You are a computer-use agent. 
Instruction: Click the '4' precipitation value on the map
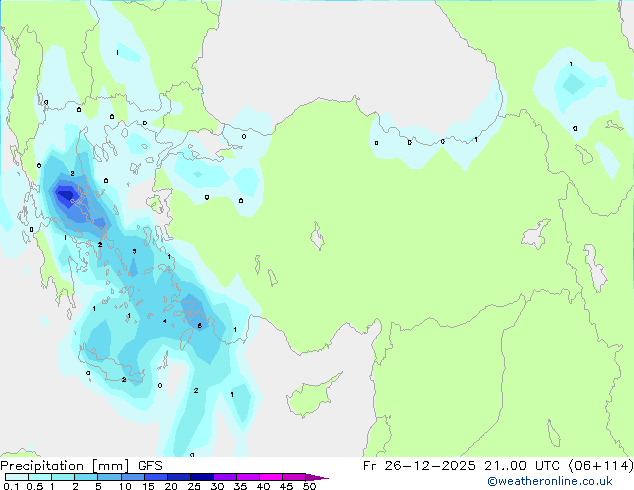pyautogui.click(x=165, y=321)
